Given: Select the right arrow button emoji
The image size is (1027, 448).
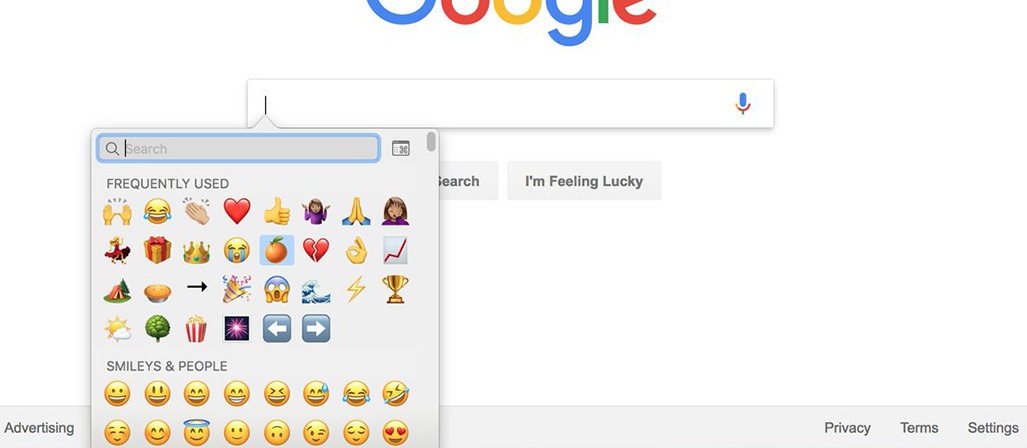Looking at the screenshot, I should pyautogui.click(x=316, y=328).
